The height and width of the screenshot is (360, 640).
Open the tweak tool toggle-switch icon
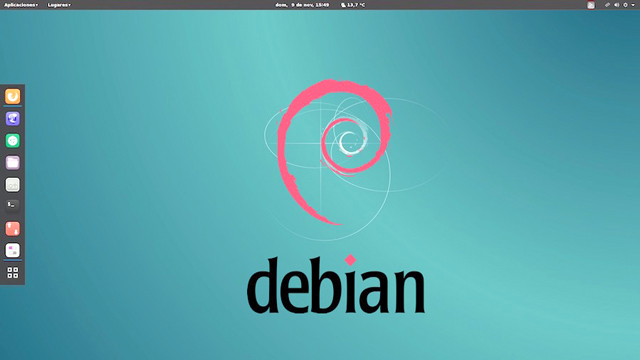point(13,250)
